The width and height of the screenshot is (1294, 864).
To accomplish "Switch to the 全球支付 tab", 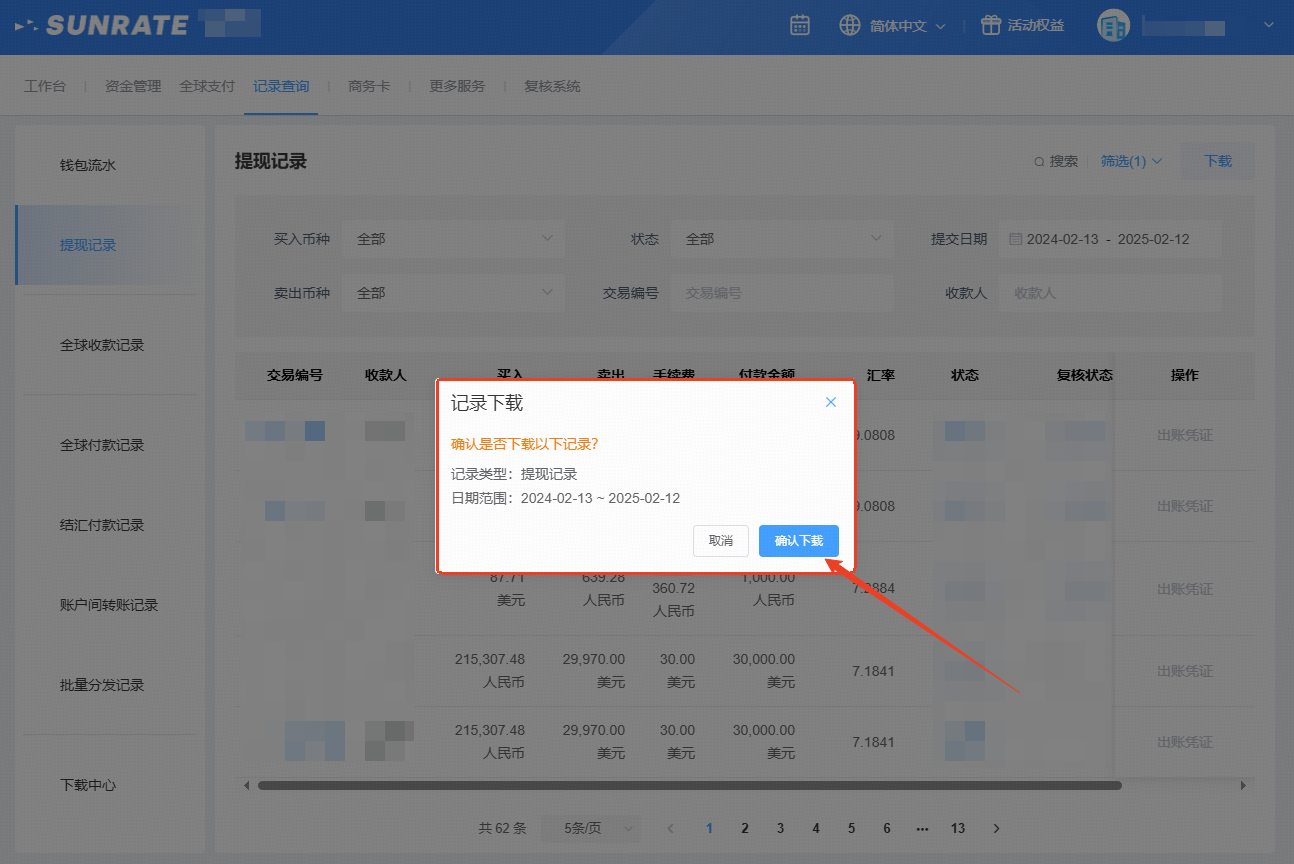I will point(207,86).
